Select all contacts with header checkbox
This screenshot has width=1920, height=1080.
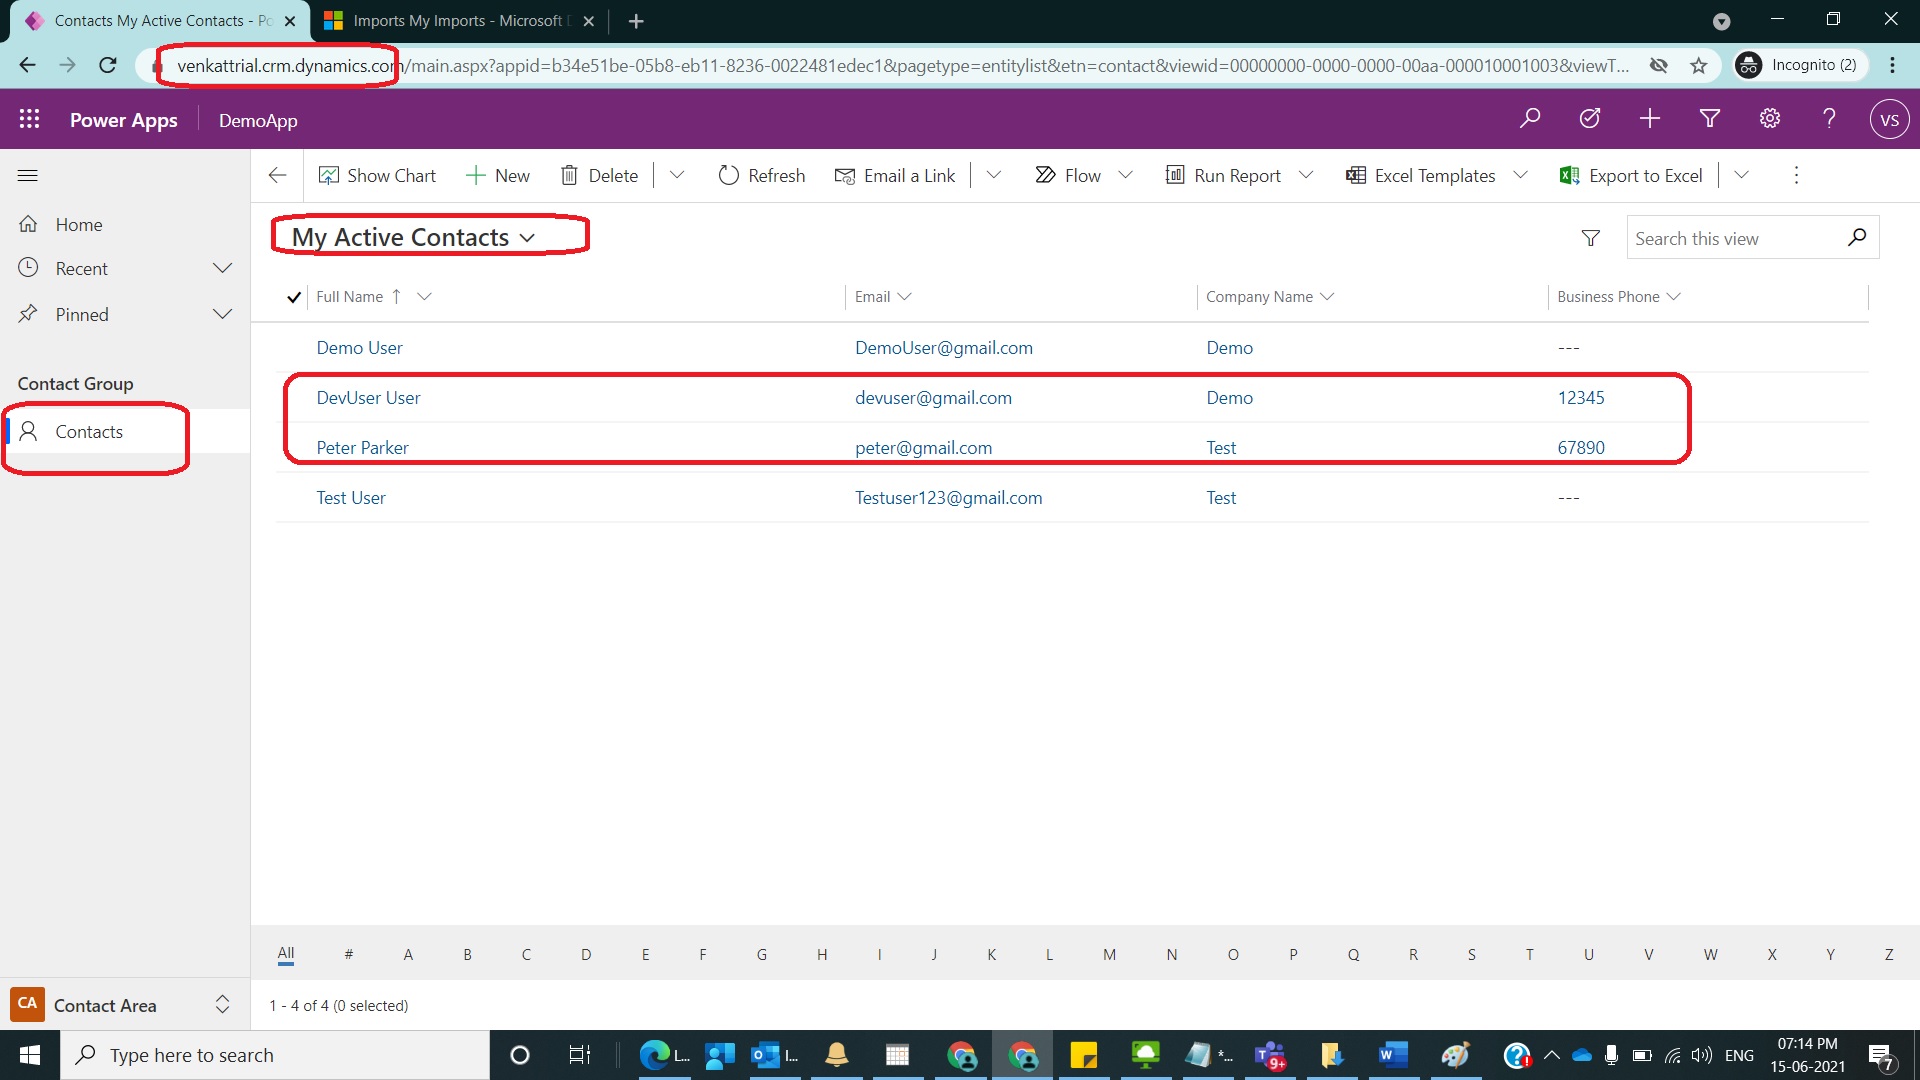coord(293,296)
